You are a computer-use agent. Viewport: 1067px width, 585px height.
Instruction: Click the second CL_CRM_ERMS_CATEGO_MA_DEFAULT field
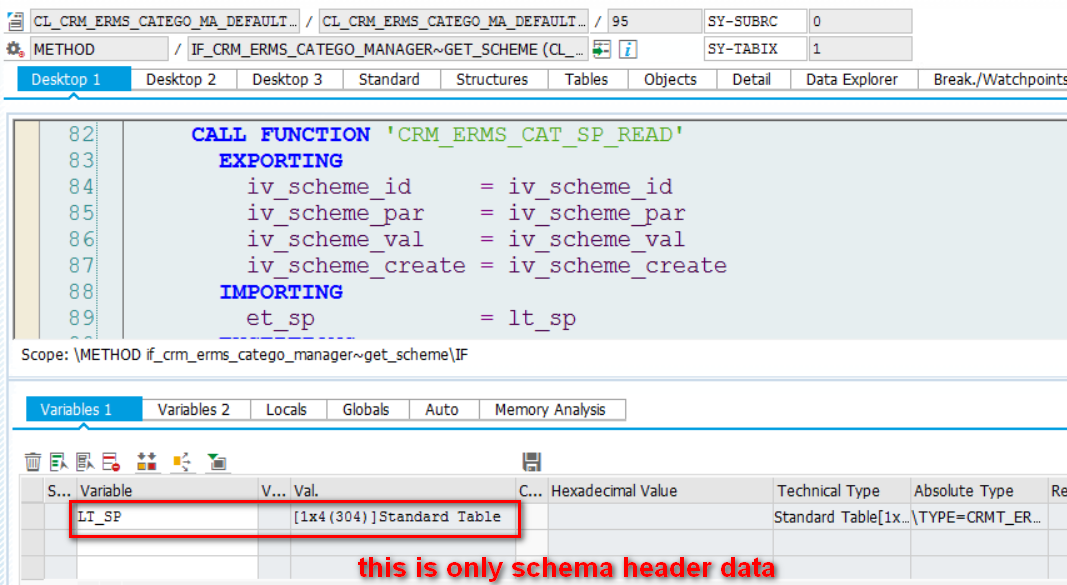coord(453,22)
